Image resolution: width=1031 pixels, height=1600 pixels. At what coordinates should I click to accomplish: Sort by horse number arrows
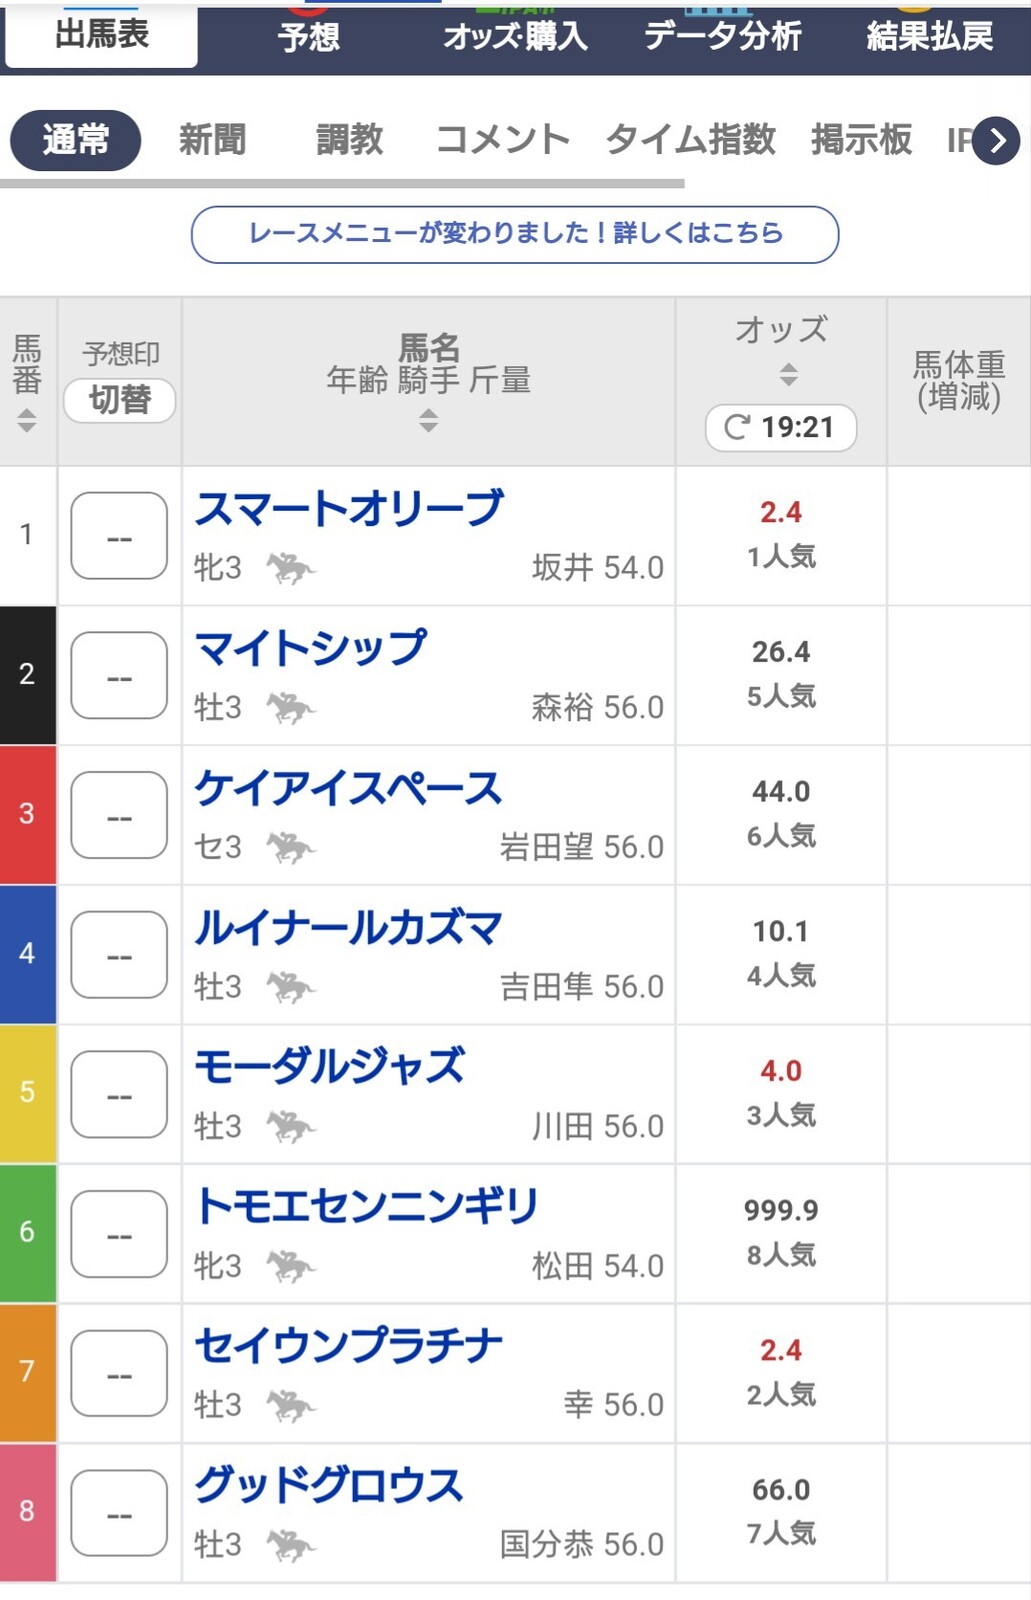pyautogui.click(x=27, y=421)
